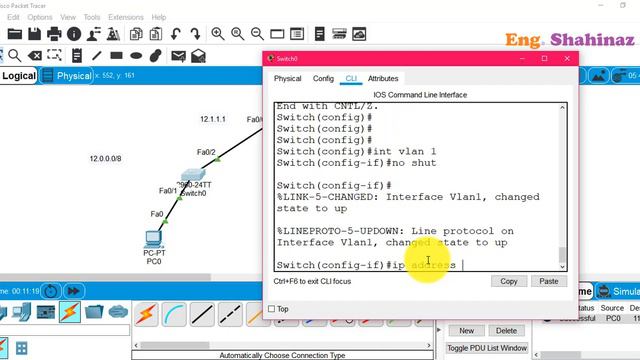The height and width of the screenshot is (360, 640).
Task: Open the Physical tab in Switch0 window
Action: [287, 78]
